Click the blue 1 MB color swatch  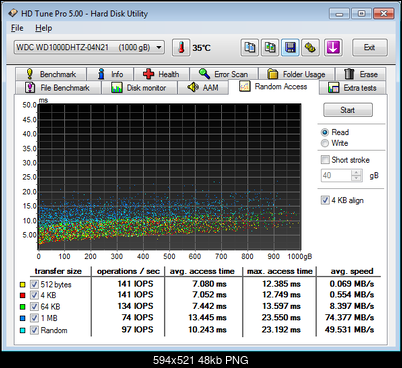[22, 318]
